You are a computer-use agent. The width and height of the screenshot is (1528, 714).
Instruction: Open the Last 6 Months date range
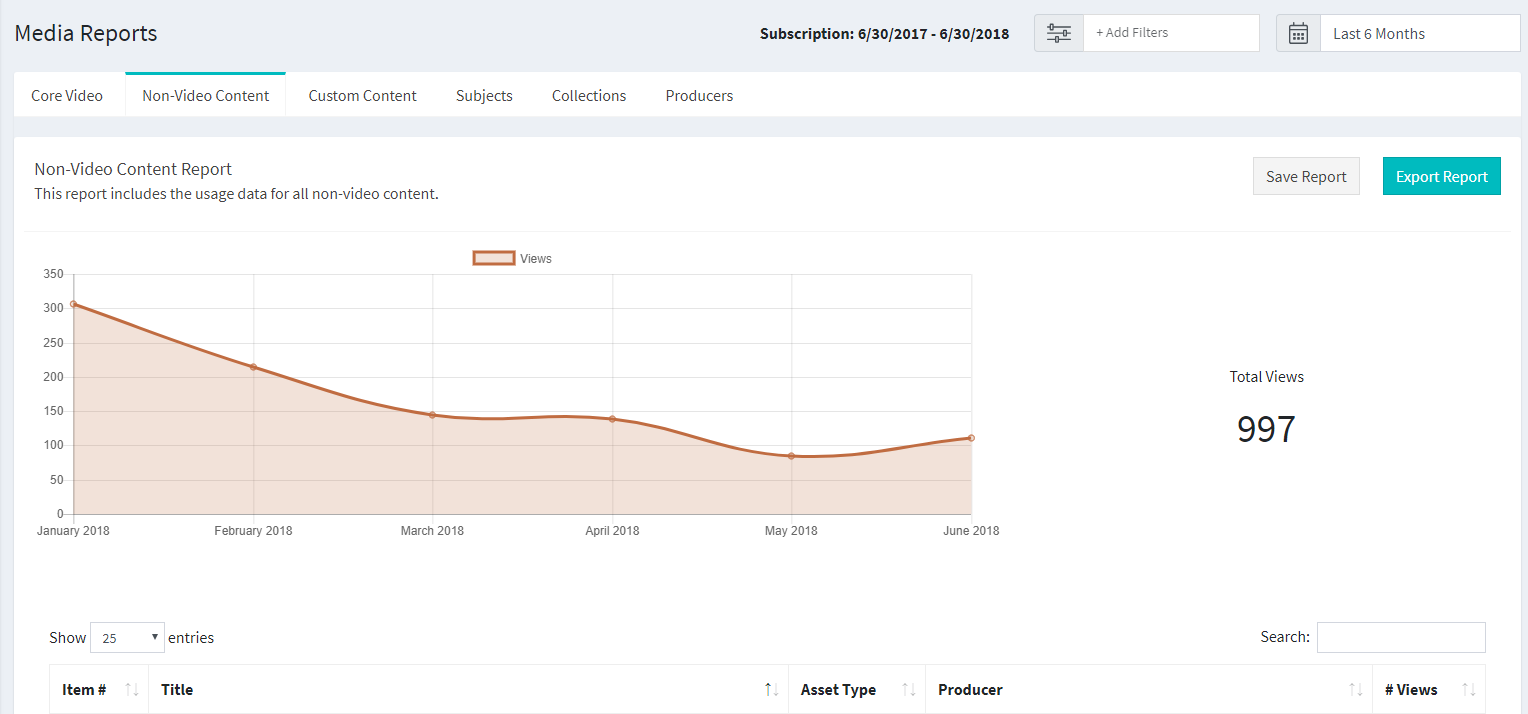[1420, 33]
